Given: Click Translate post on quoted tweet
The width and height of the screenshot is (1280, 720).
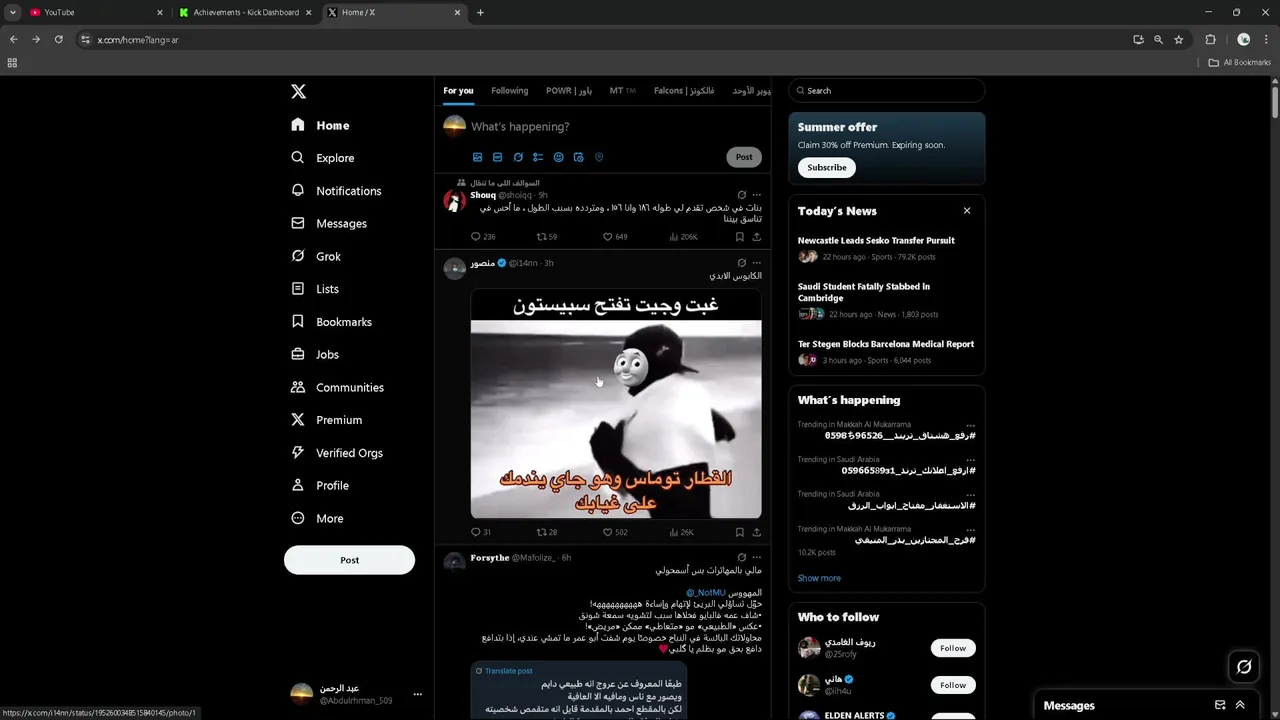Looking at the screenshot, I should point(504,671).
